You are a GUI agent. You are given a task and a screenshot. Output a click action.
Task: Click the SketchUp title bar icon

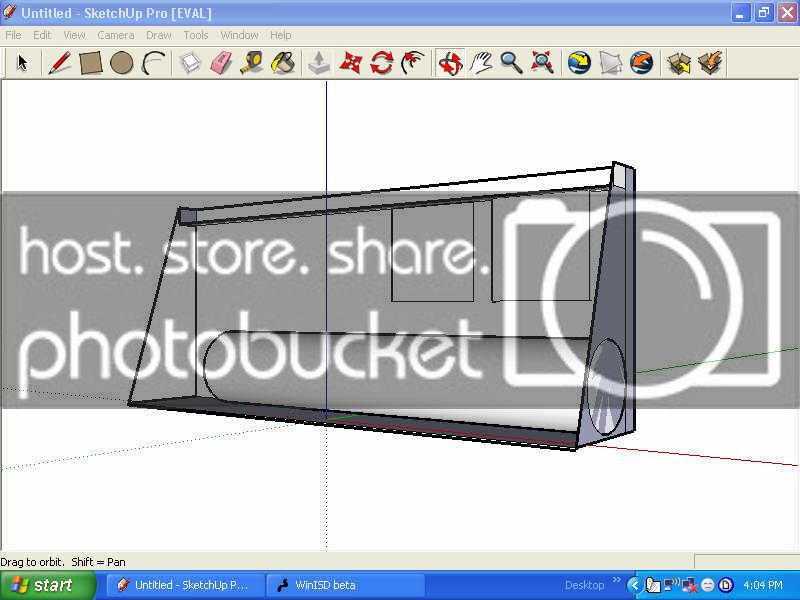(x=9, y=12)
